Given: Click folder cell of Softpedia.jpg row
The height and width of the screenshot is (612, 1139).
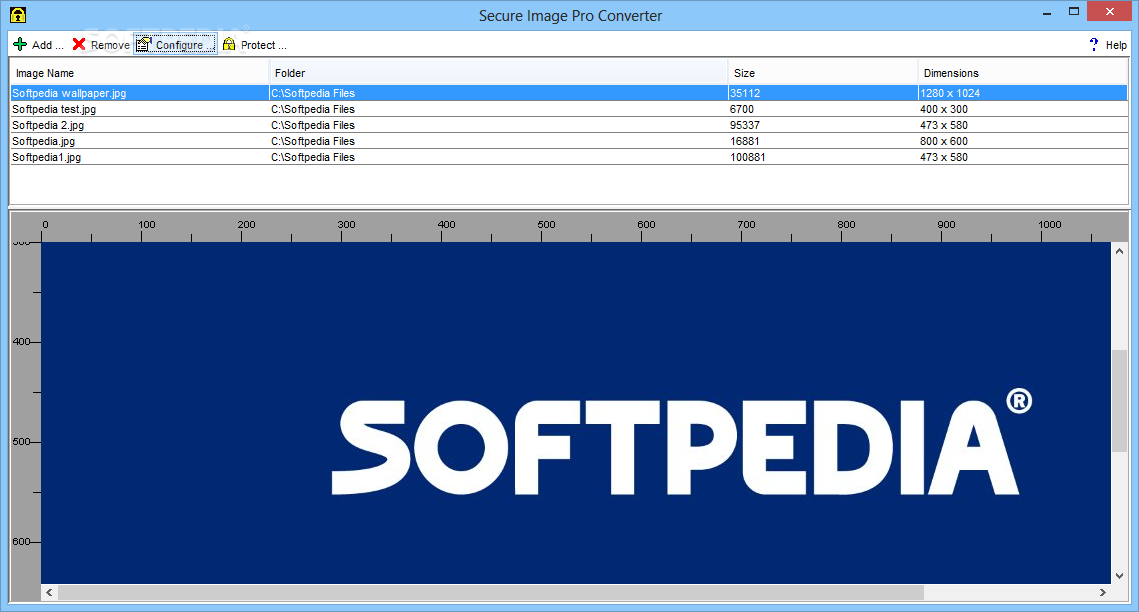Looking at the screenshot, I should tap(313, 141).
